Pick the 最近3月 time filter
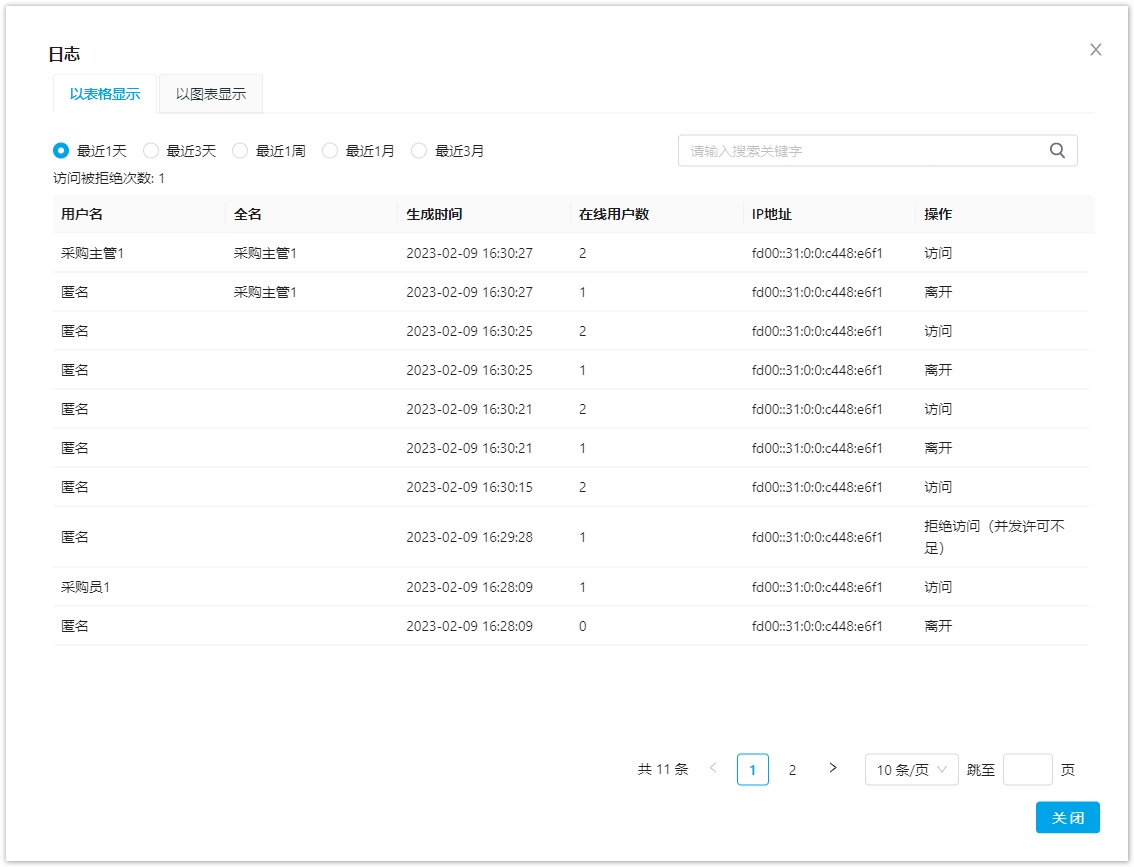The width and height of the screenshot is (1134, 867). point(419,151)
